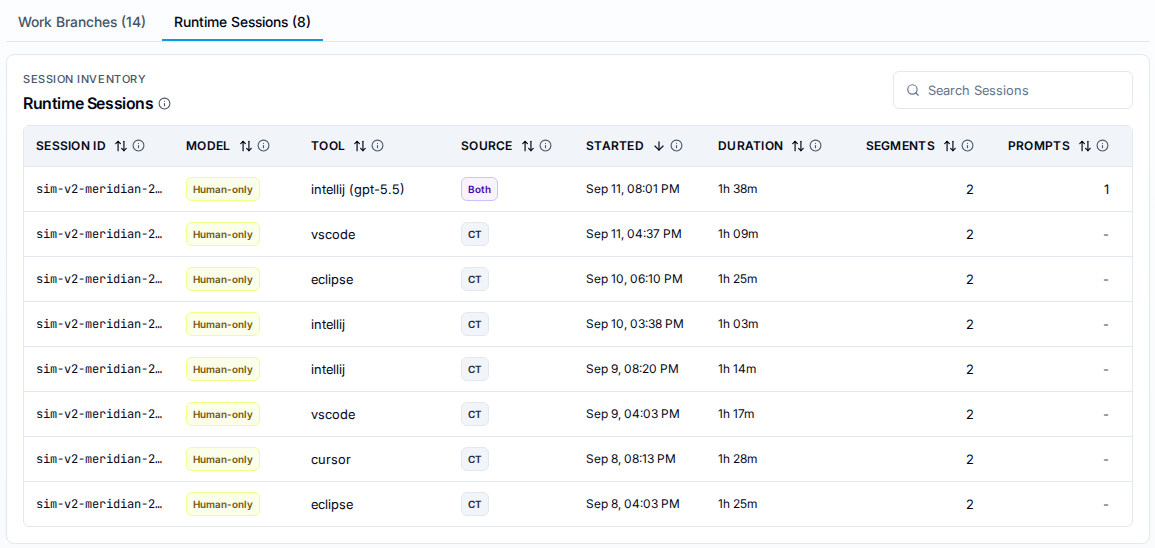Select Runtime Sessions (8) tab

(242, 21)
